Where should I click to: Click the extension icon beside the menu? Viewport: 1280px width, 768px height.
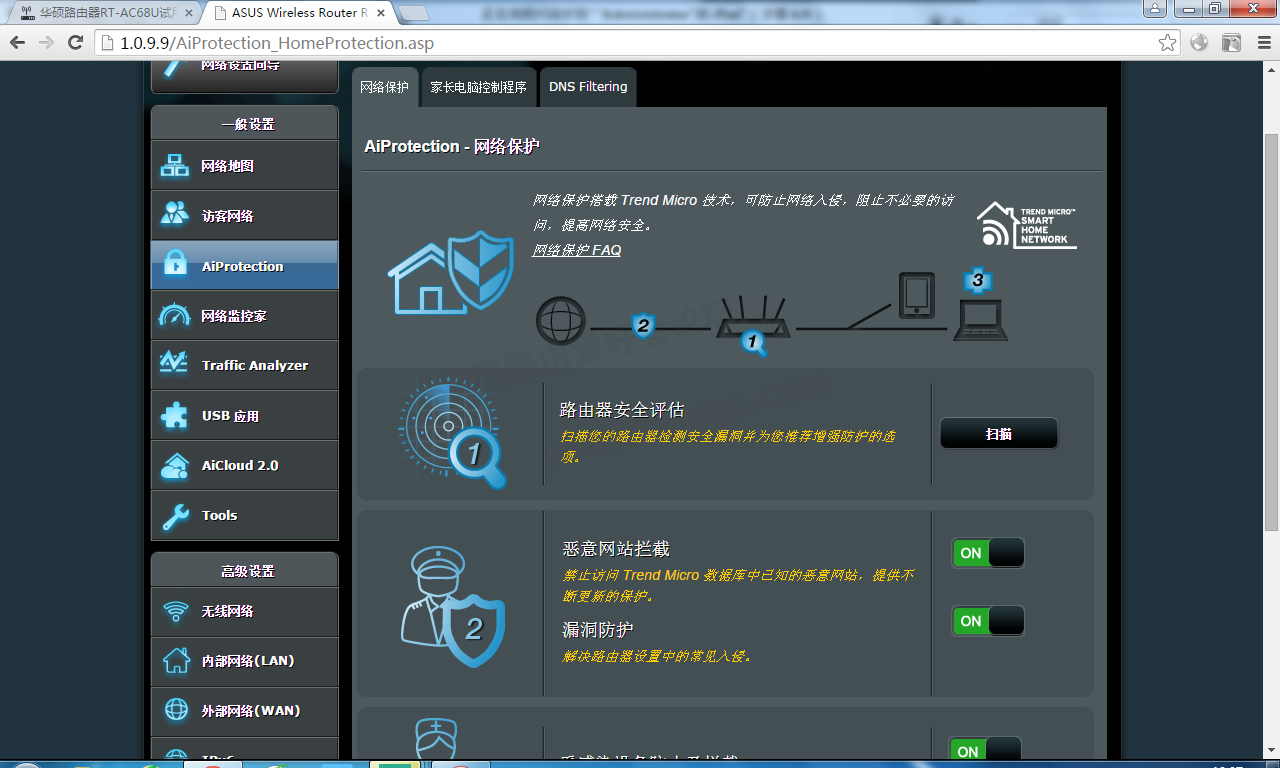click(1231, 43)
